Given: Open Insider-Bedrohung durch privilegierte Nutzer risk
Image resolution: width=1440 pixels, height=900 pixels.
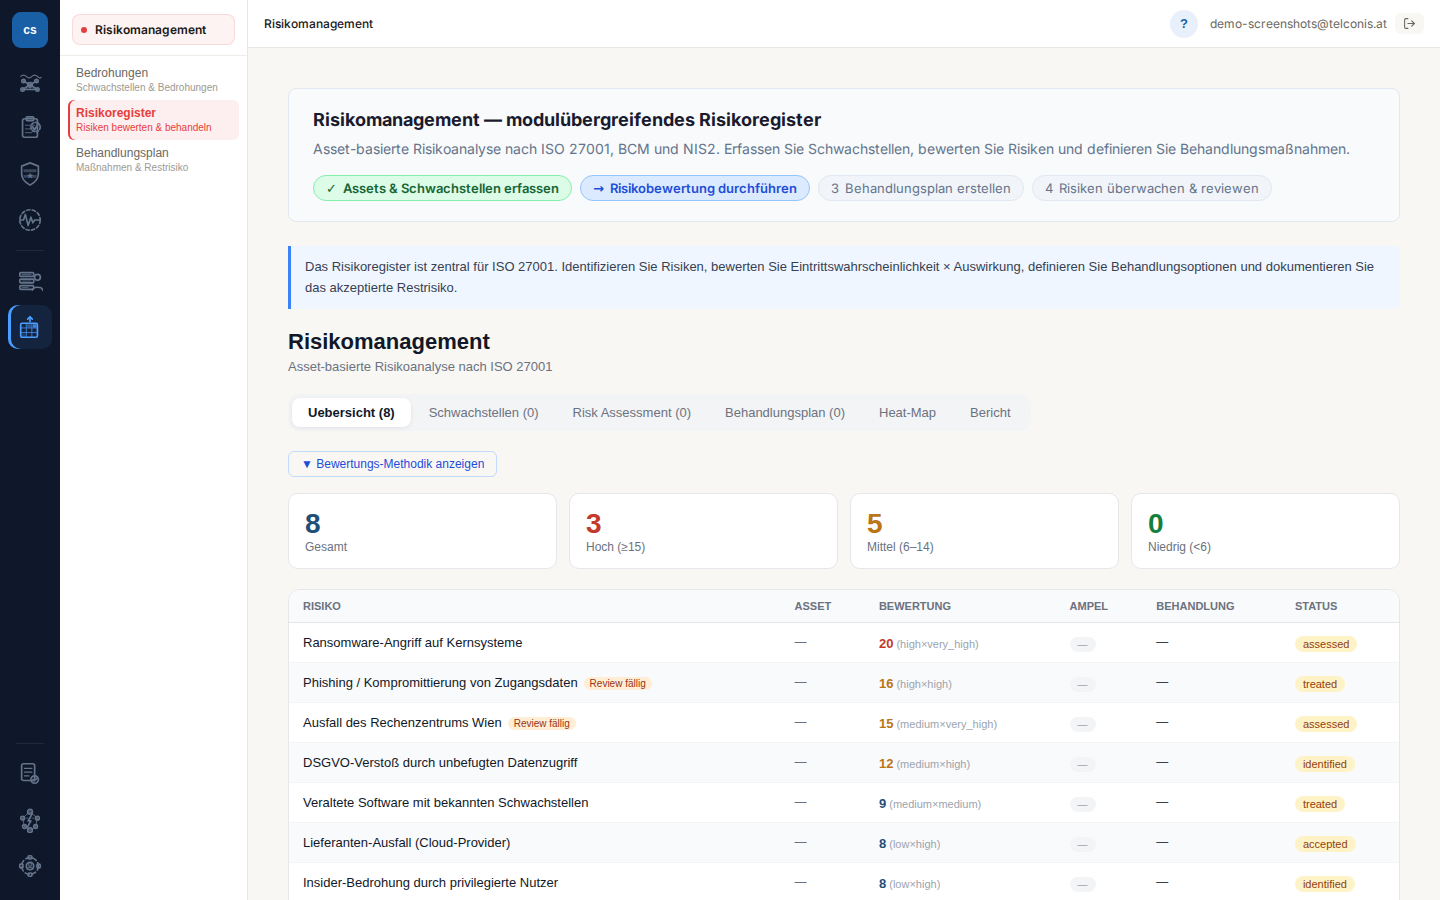Looking at the screenshot, I should click(430, 883).
